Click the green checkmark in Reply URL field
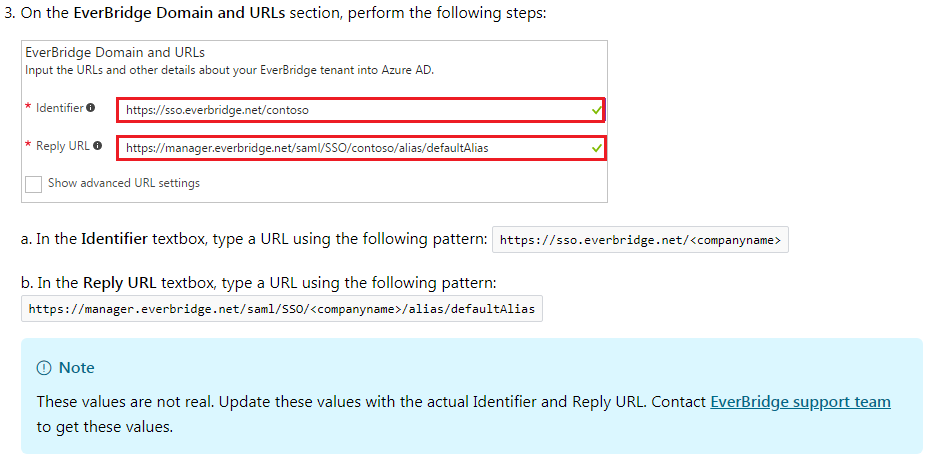 [x=596, y=148]
